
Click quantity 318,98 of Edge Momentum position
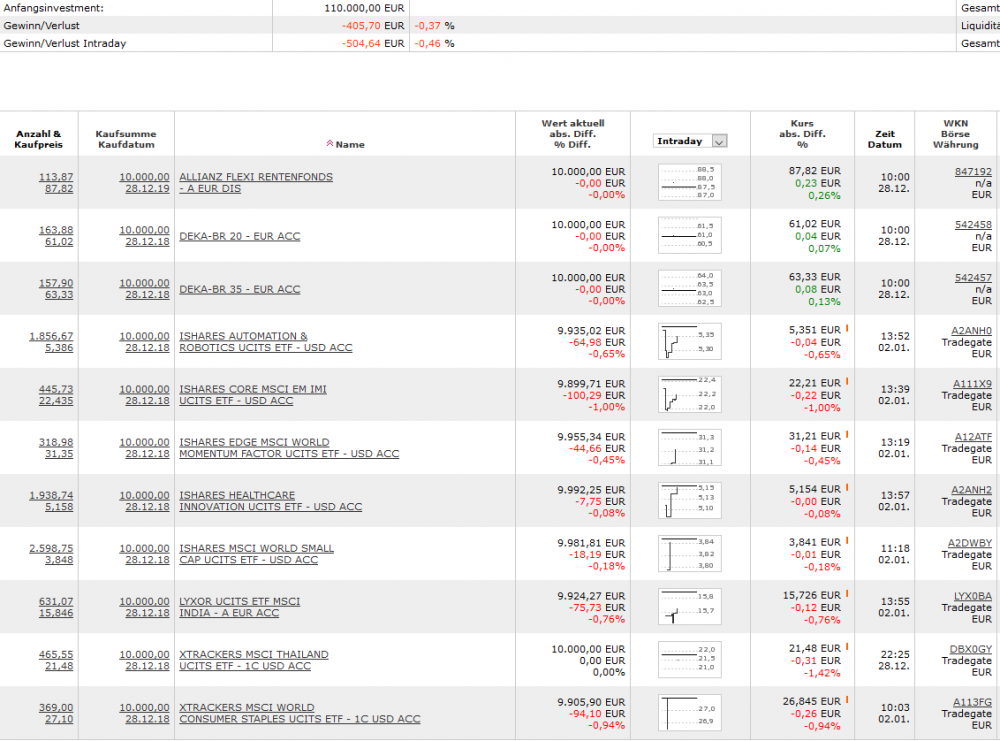coord(56,442)
